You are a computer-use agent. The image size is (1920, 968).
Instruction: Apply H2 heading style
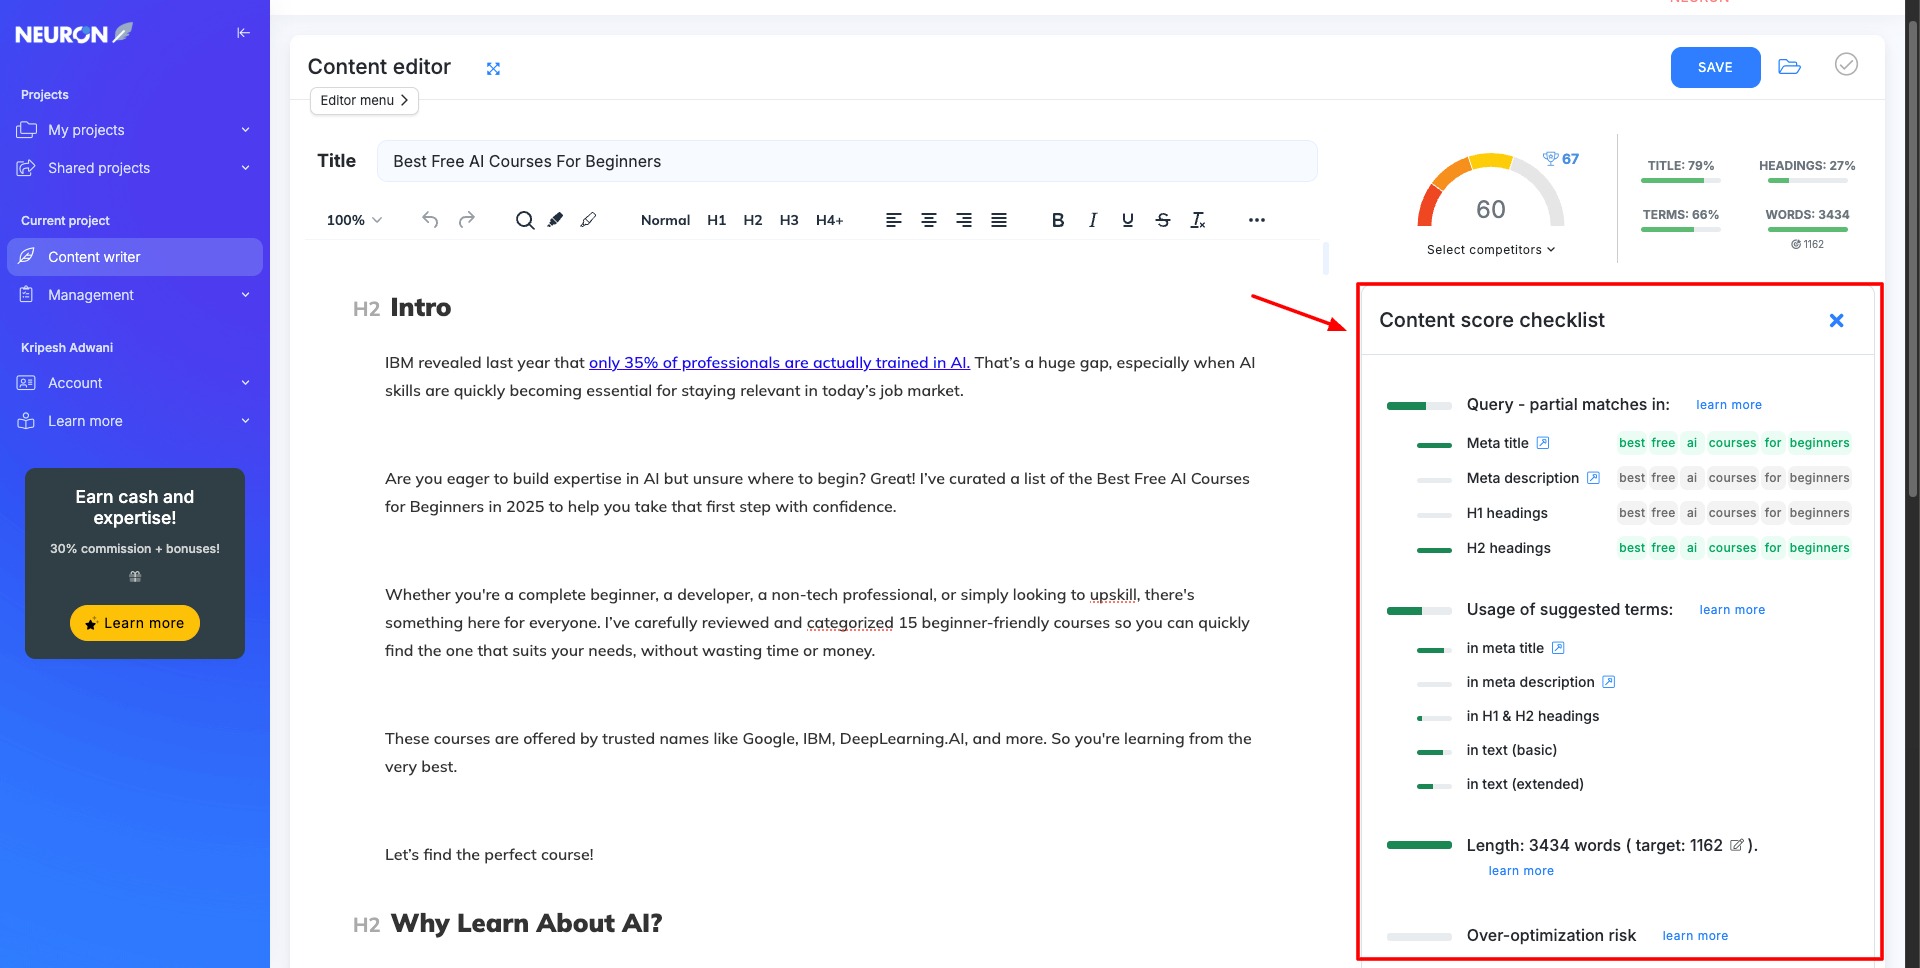click(x=753, y=220)
